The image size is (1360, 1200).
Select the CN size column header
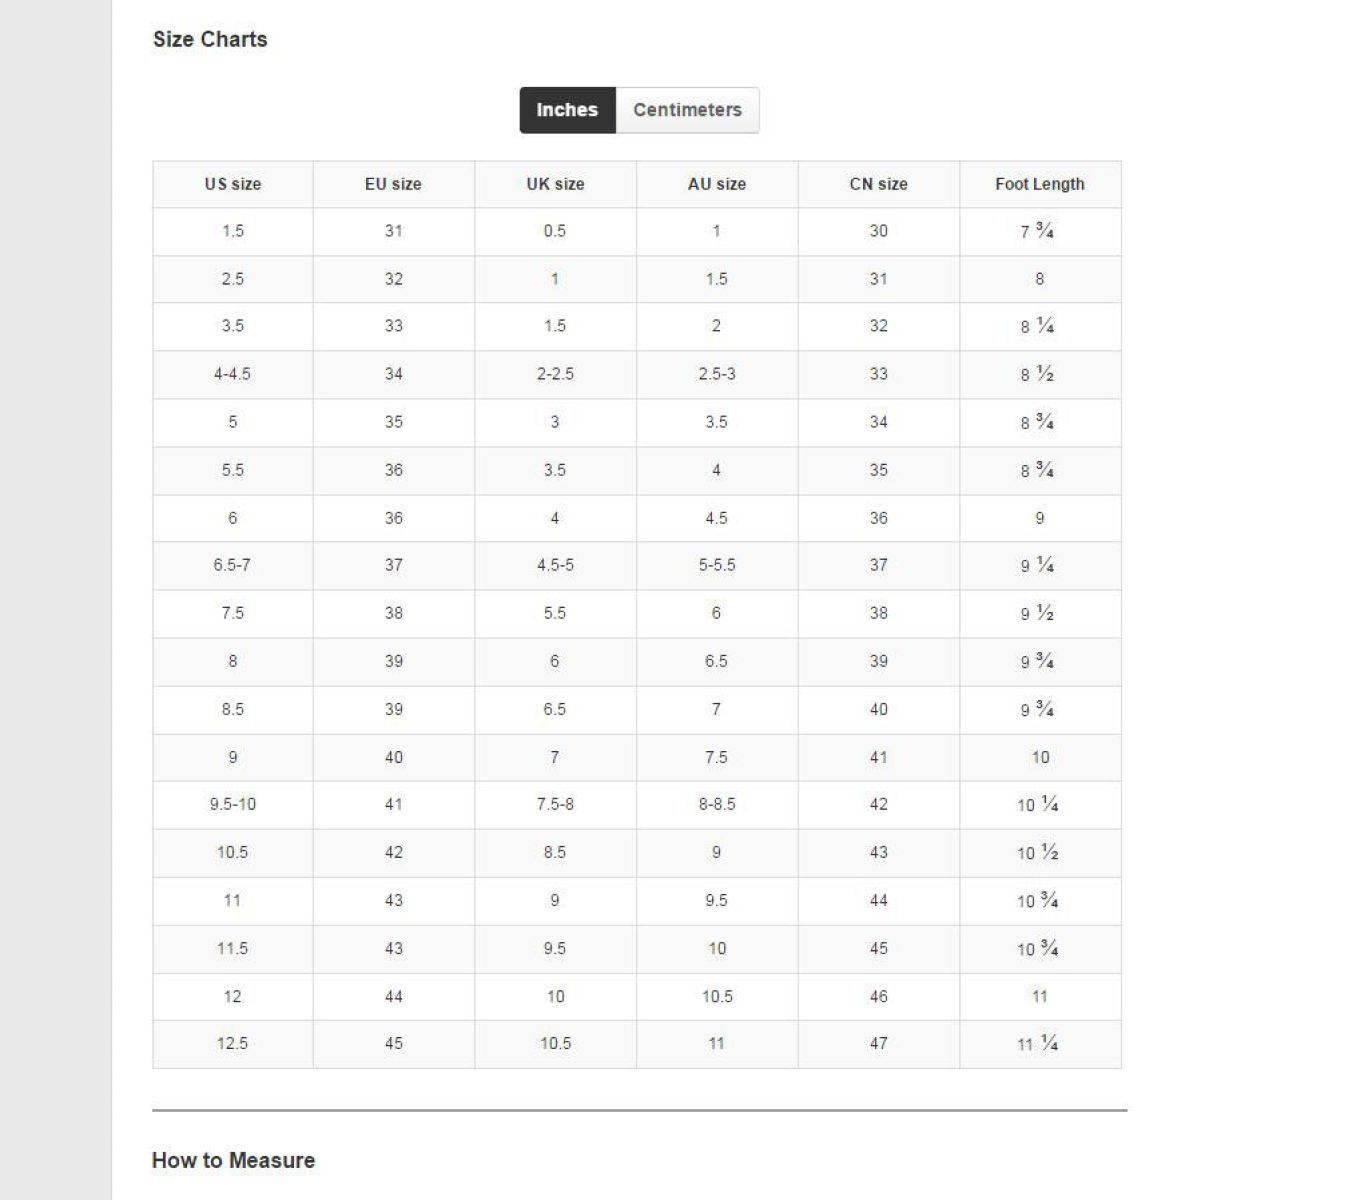878,184
